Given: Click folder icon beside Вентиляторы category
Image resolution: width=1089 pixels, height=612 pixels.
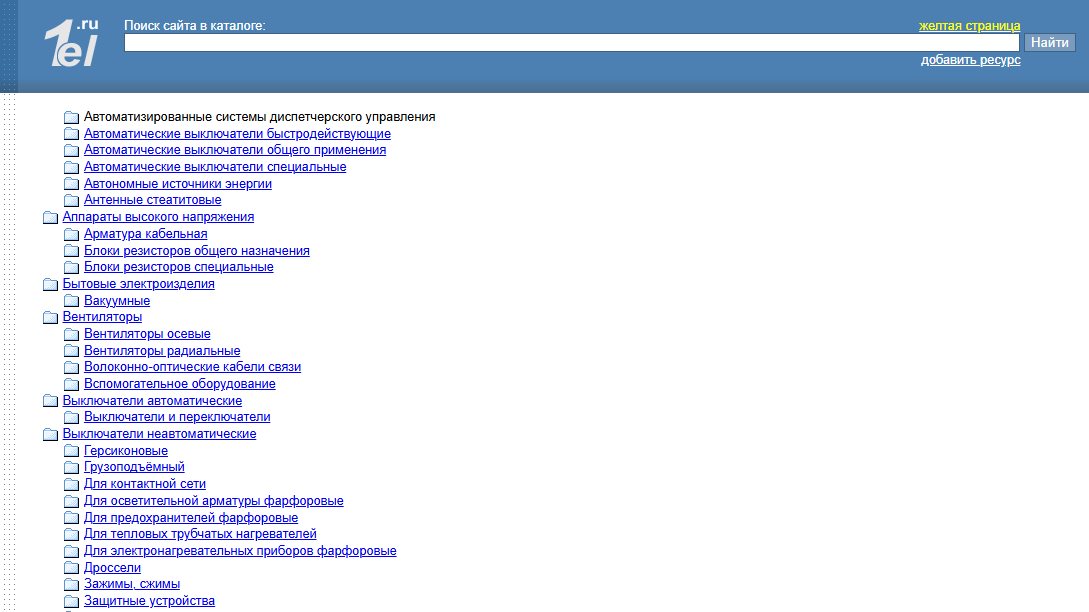Looking at the screenshot, I should click(50, 318).
